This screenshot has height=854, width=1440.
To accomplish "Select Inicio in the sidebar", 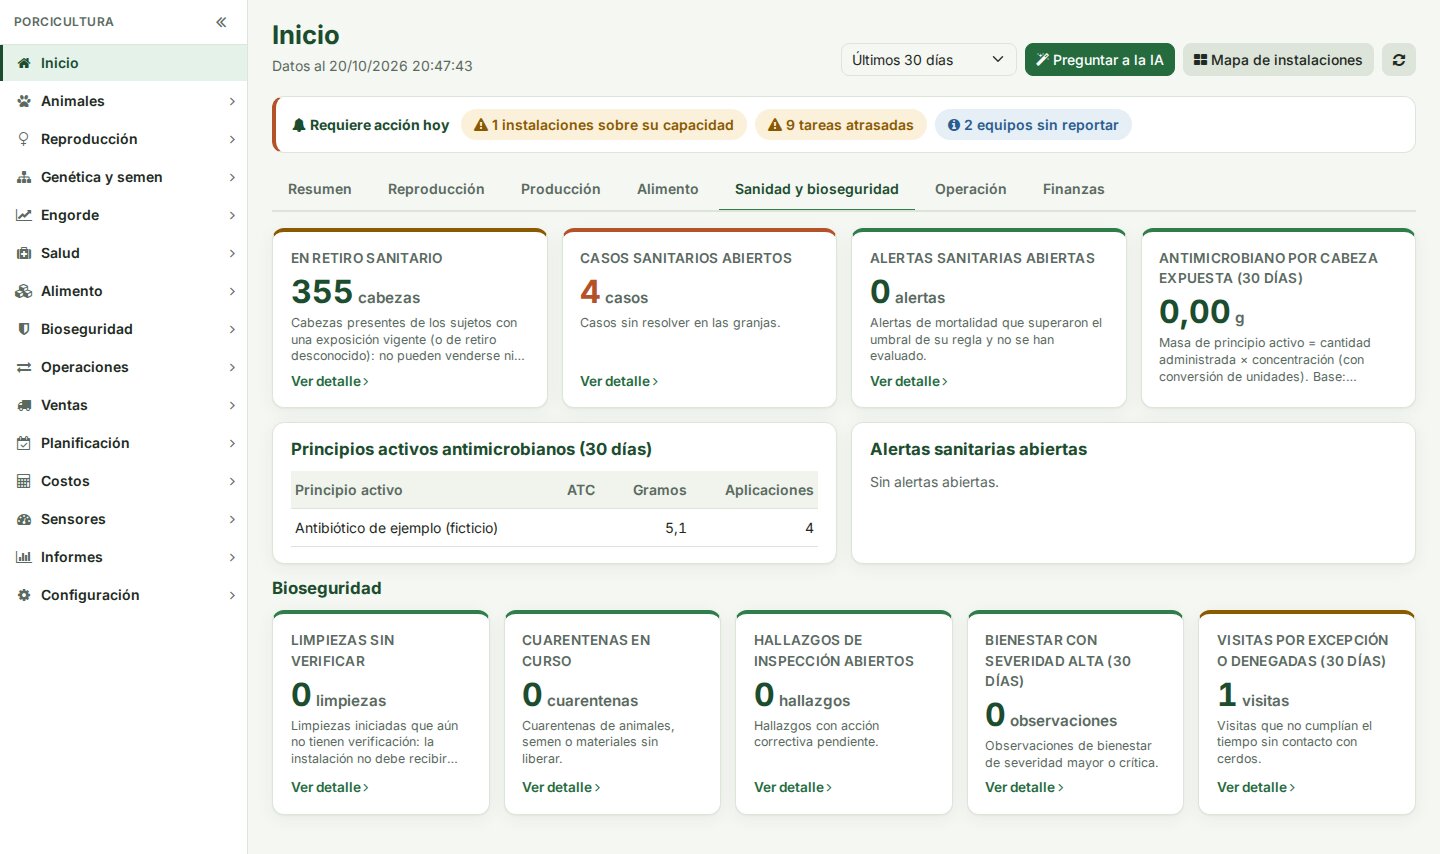I will click(124, 63).
